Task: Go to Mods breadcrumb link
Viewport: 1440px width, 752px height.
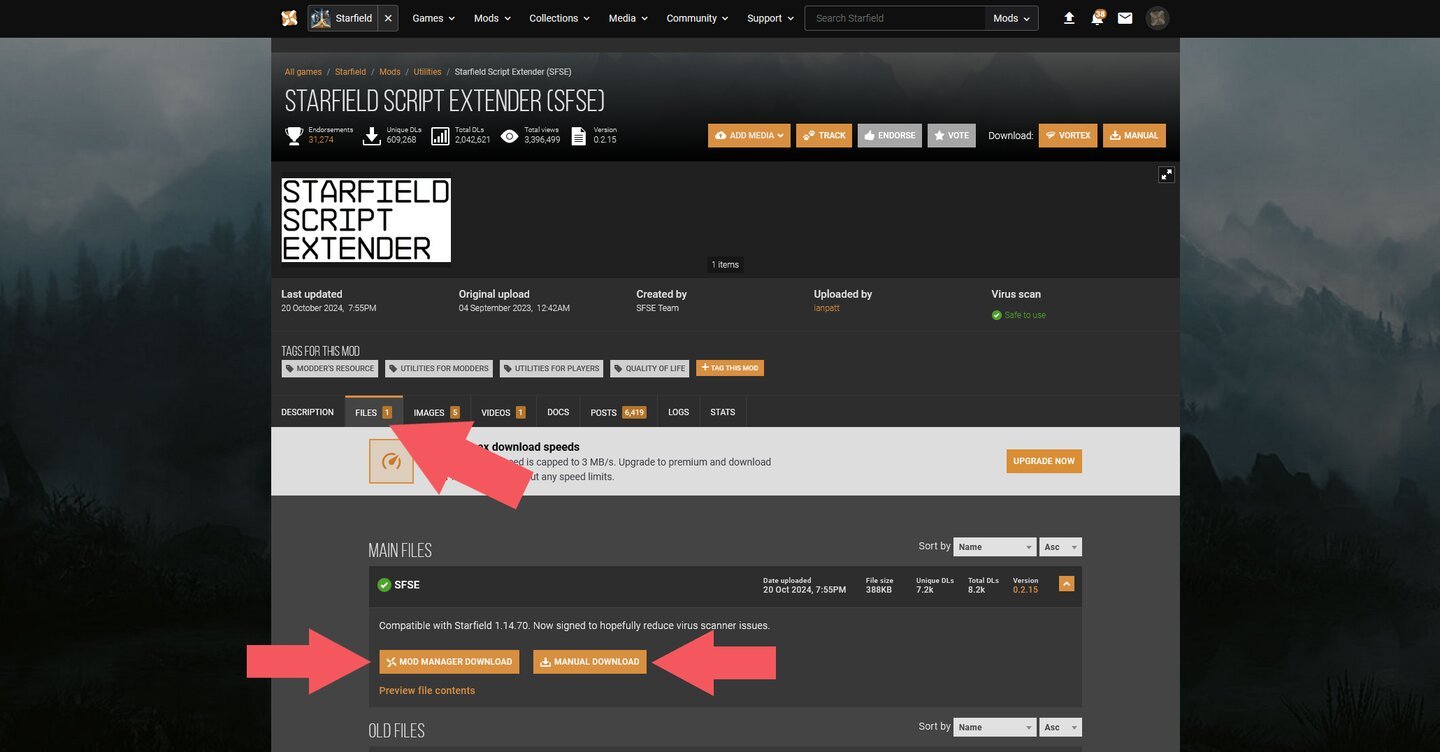Action: pyautogui.click(x=390, y=72)
